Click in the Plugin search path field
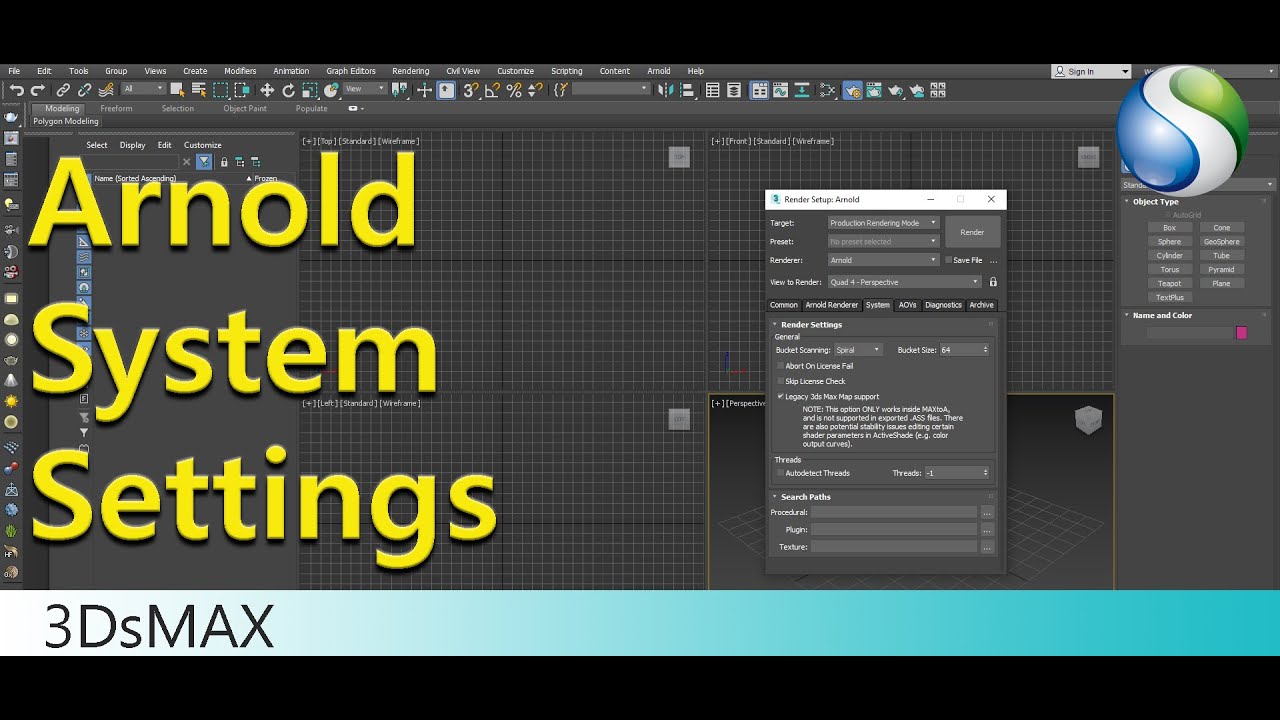This screenshot has height=720, width=1280. tap(894, 530)
